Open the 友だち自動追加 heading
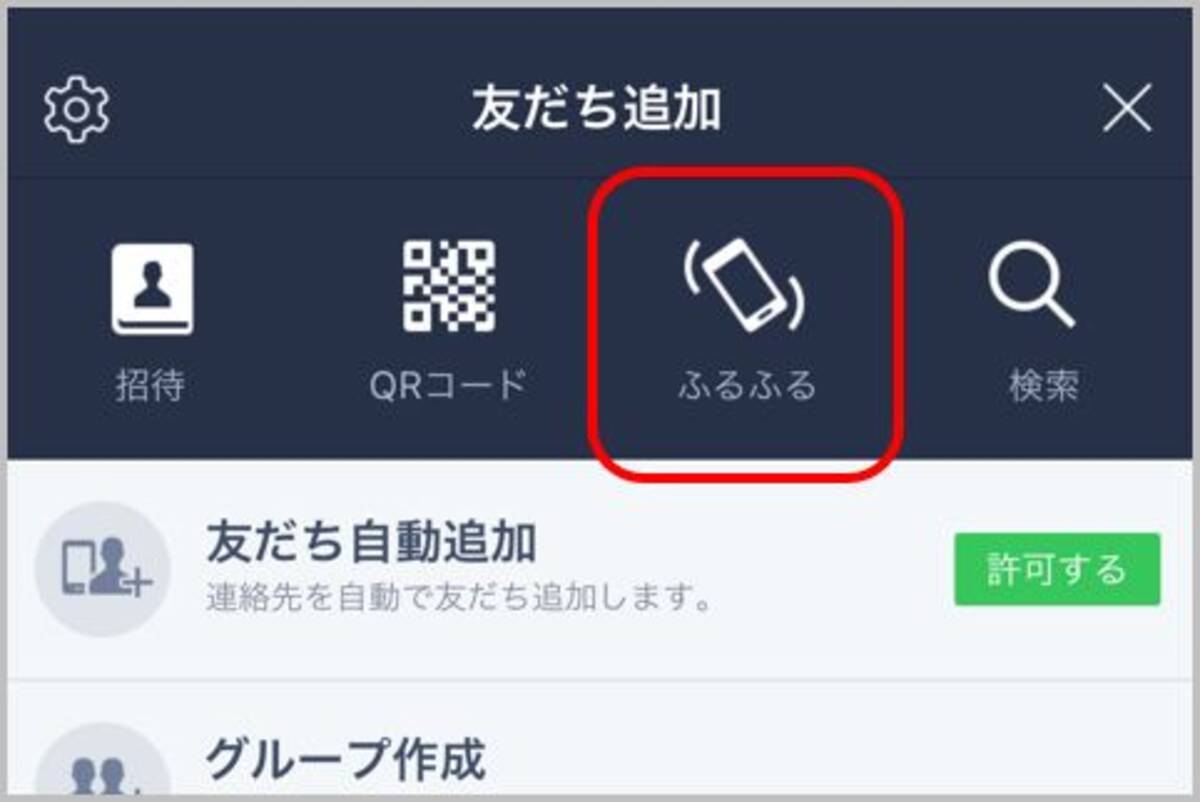The height and width of the screenshot is (802, 1200). click(371, 543)
